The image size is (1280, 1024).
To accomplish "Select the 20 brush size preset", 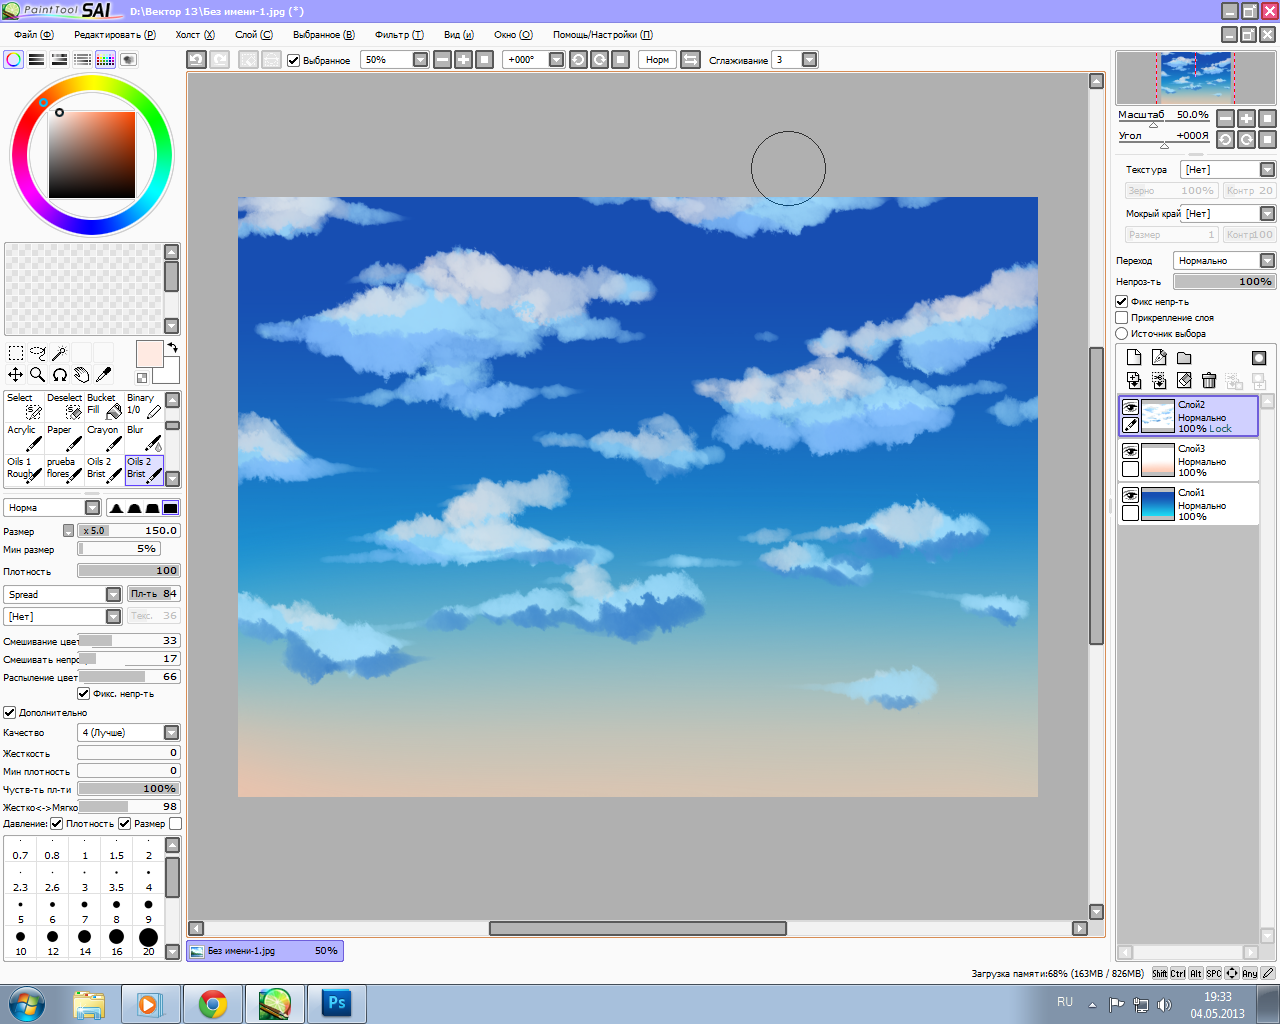I will pyautogui.click(x=148, y=941).
